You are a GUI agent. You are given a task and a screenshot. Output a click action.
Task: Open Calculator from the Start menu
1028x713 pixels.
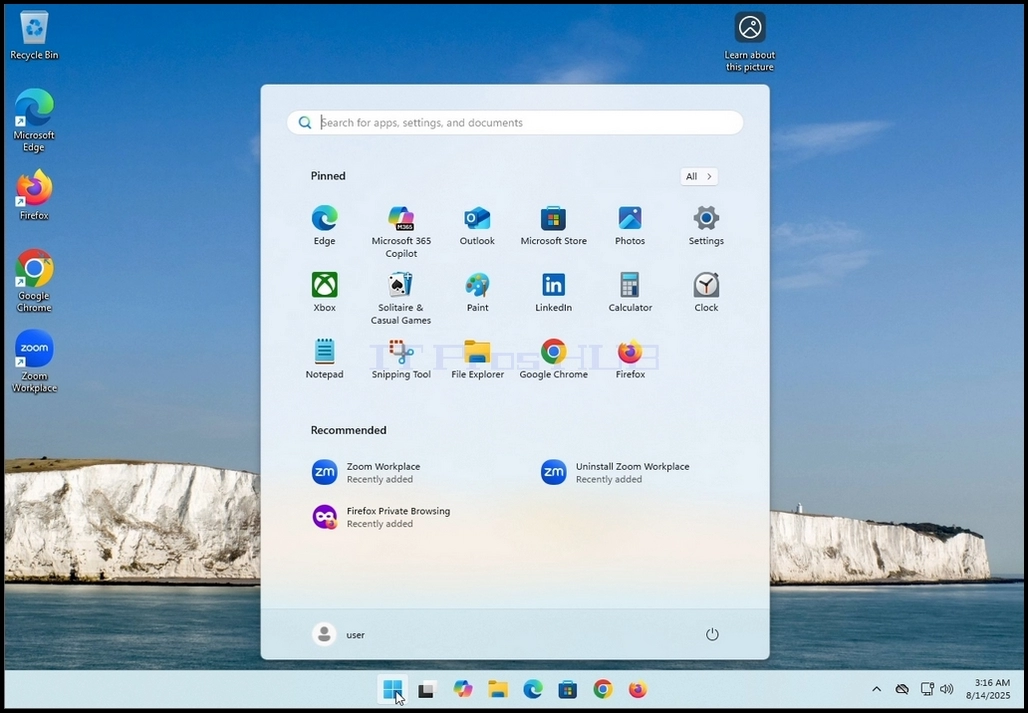coord(629,292)
